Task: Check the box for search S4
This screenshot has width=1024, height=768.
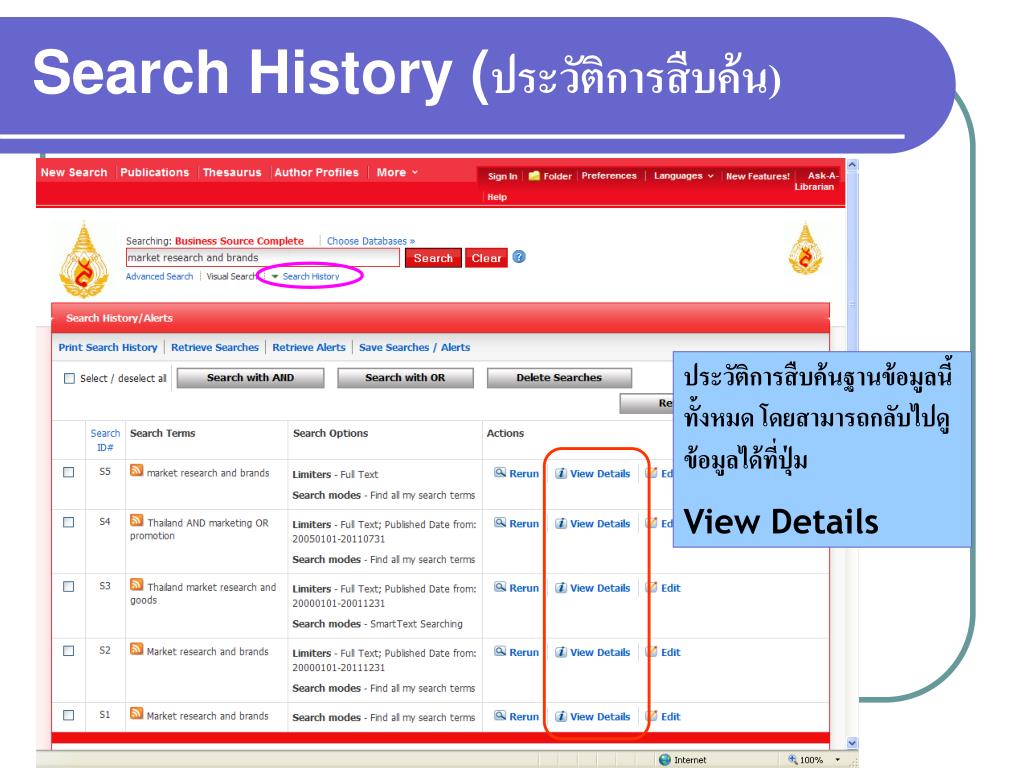Action: point(69,522)
